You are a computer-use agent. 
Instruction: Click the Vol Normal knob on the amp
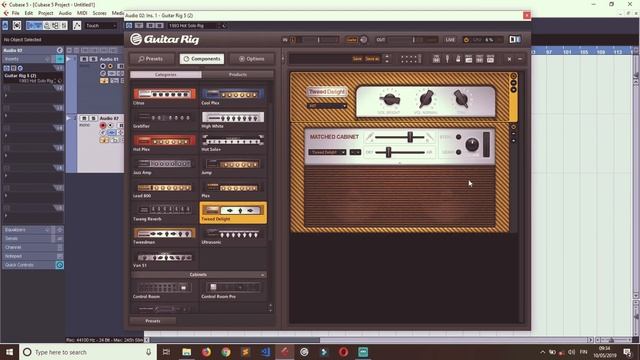coord(426,98)
